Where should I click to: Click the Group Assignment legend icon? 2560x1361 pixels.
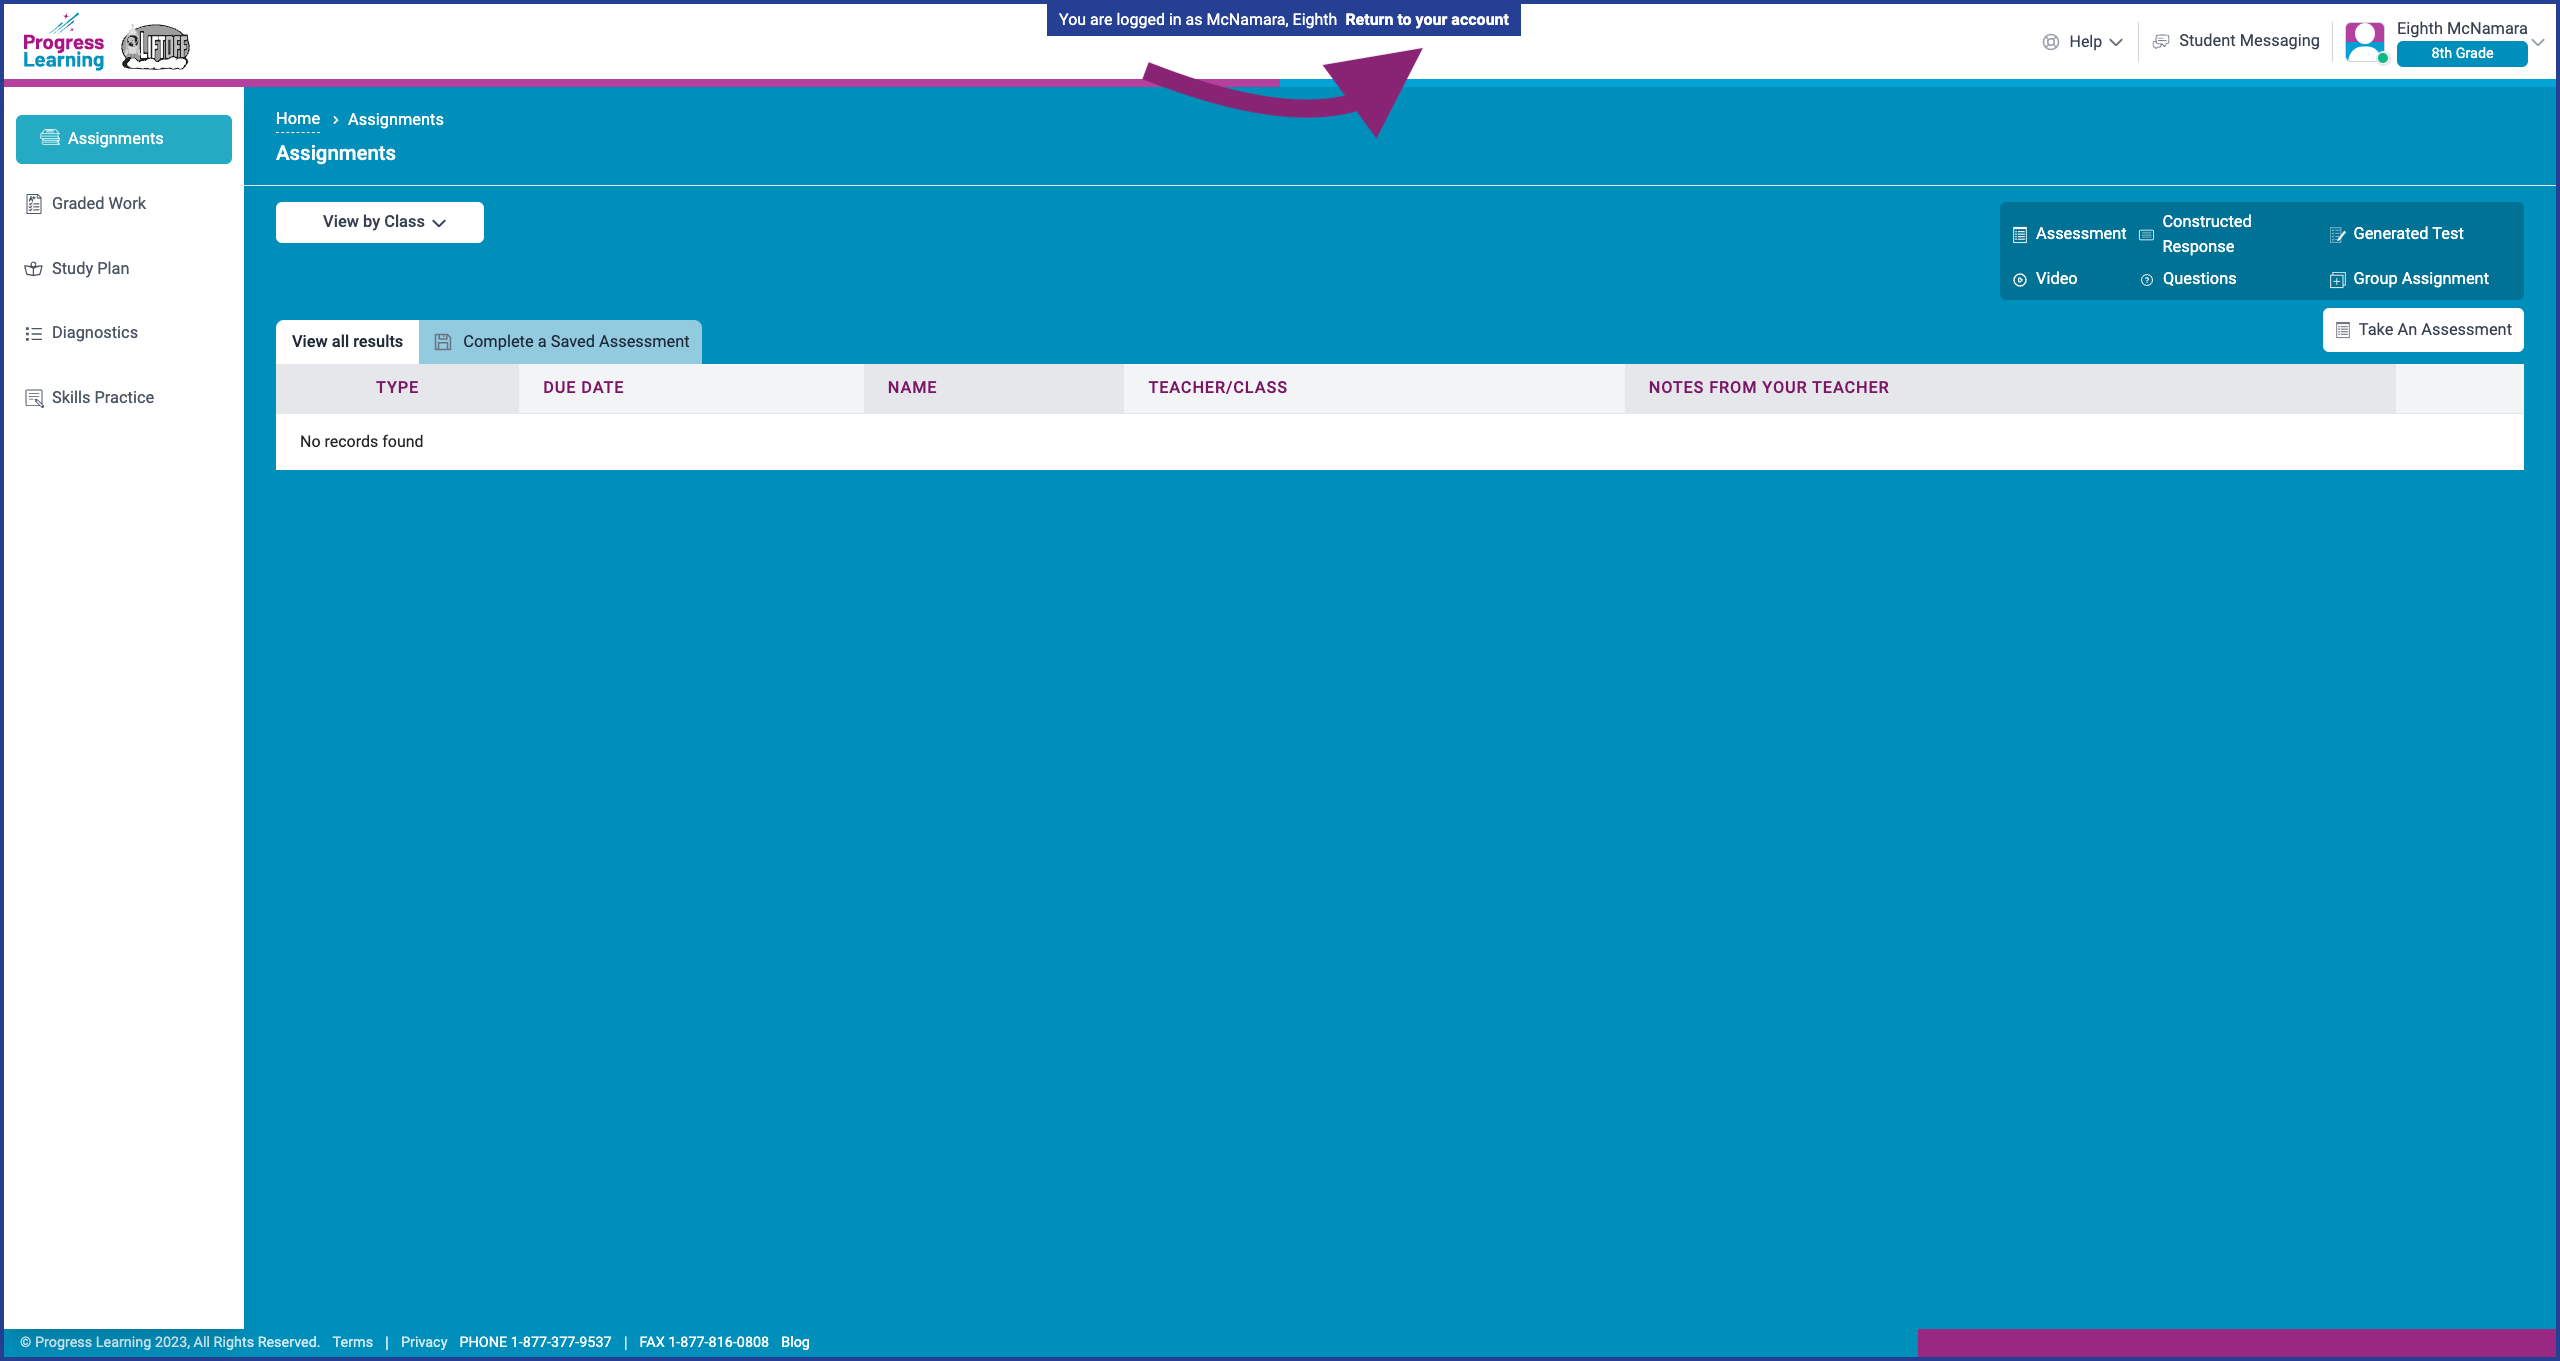coord(2337,280)
